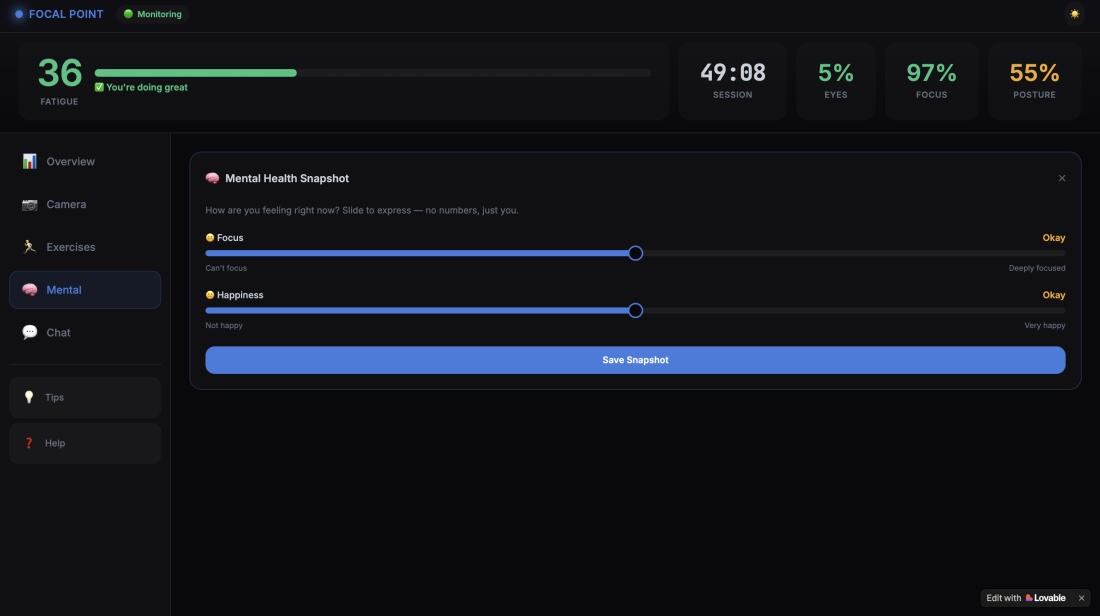Click the Posture 55% stat card

[x=1034, y=81]
